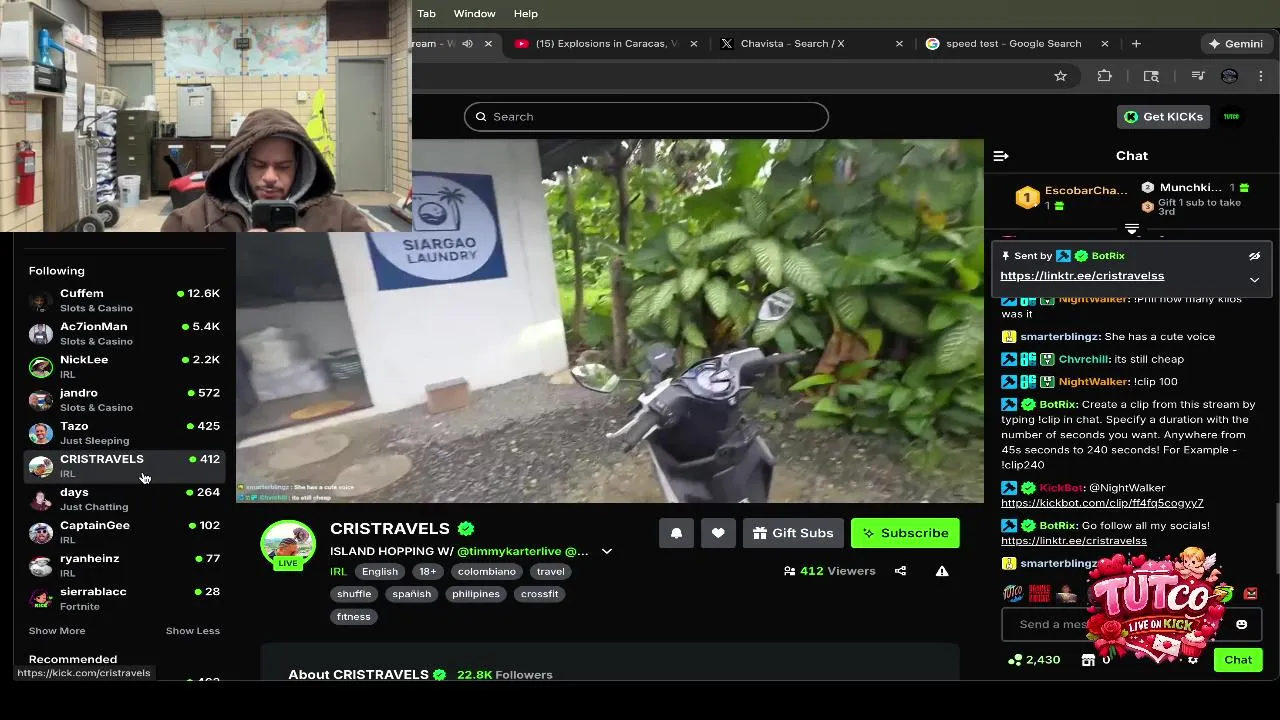
Task: Select the red angry face emote
Action: tap(1250, 593)
